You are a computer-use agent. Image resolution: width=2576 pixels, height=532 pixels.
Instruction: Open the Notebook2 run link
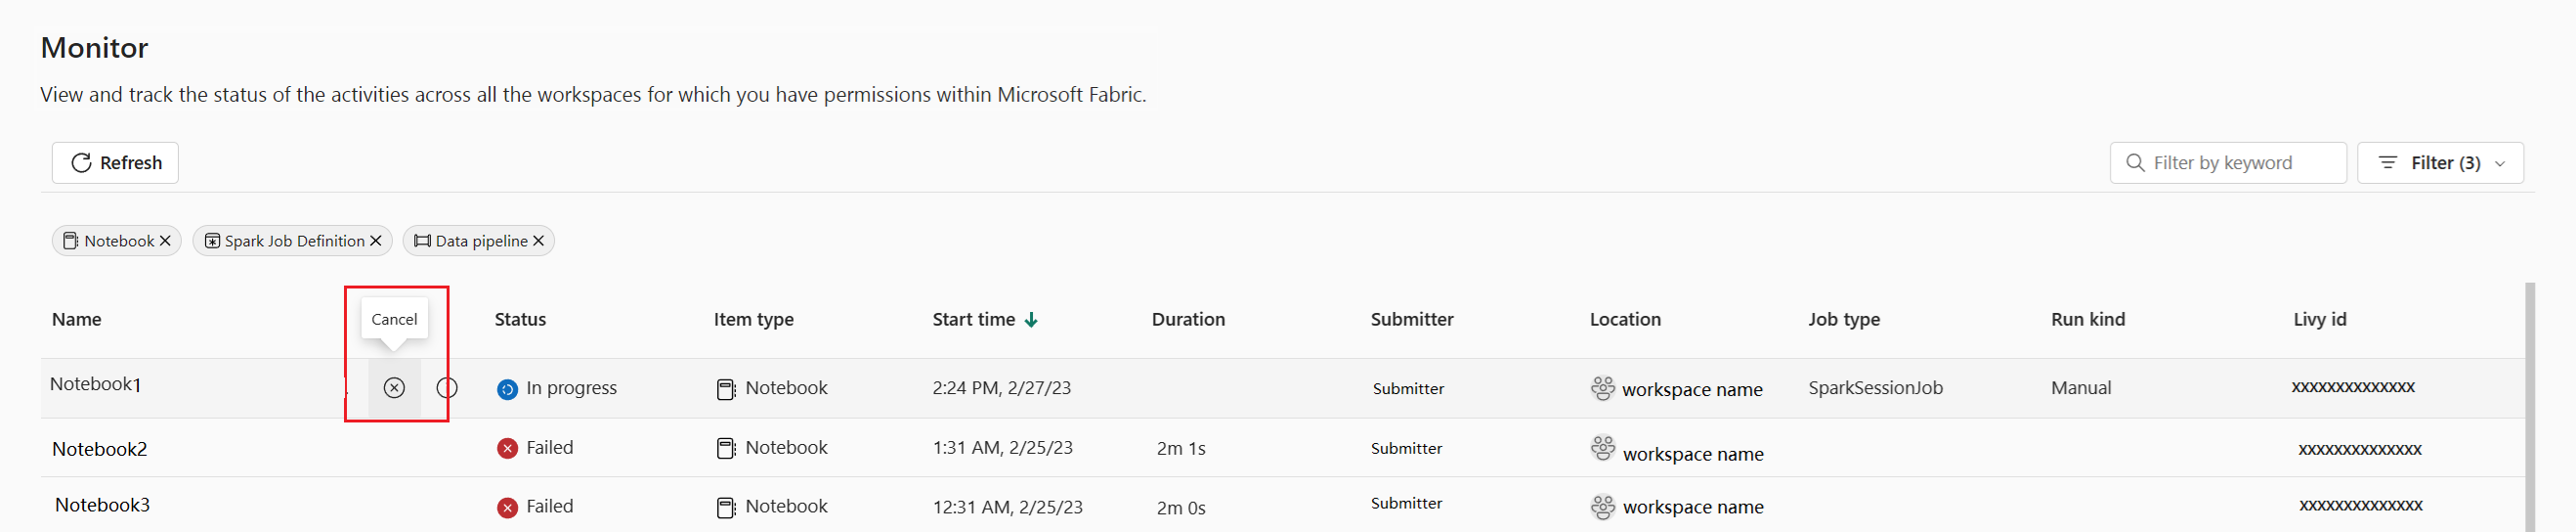coord(100,449)
